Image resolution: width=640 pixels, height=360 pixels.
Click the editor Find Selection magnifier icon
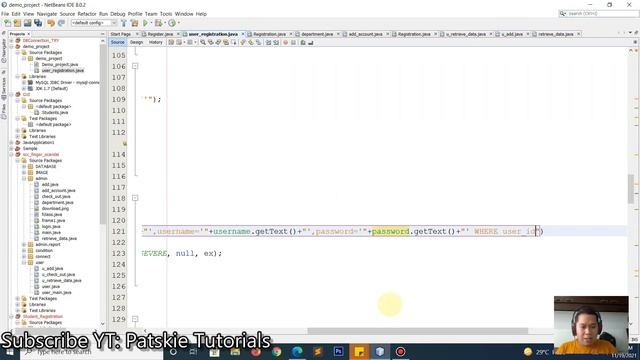click(x=203, y=42)
